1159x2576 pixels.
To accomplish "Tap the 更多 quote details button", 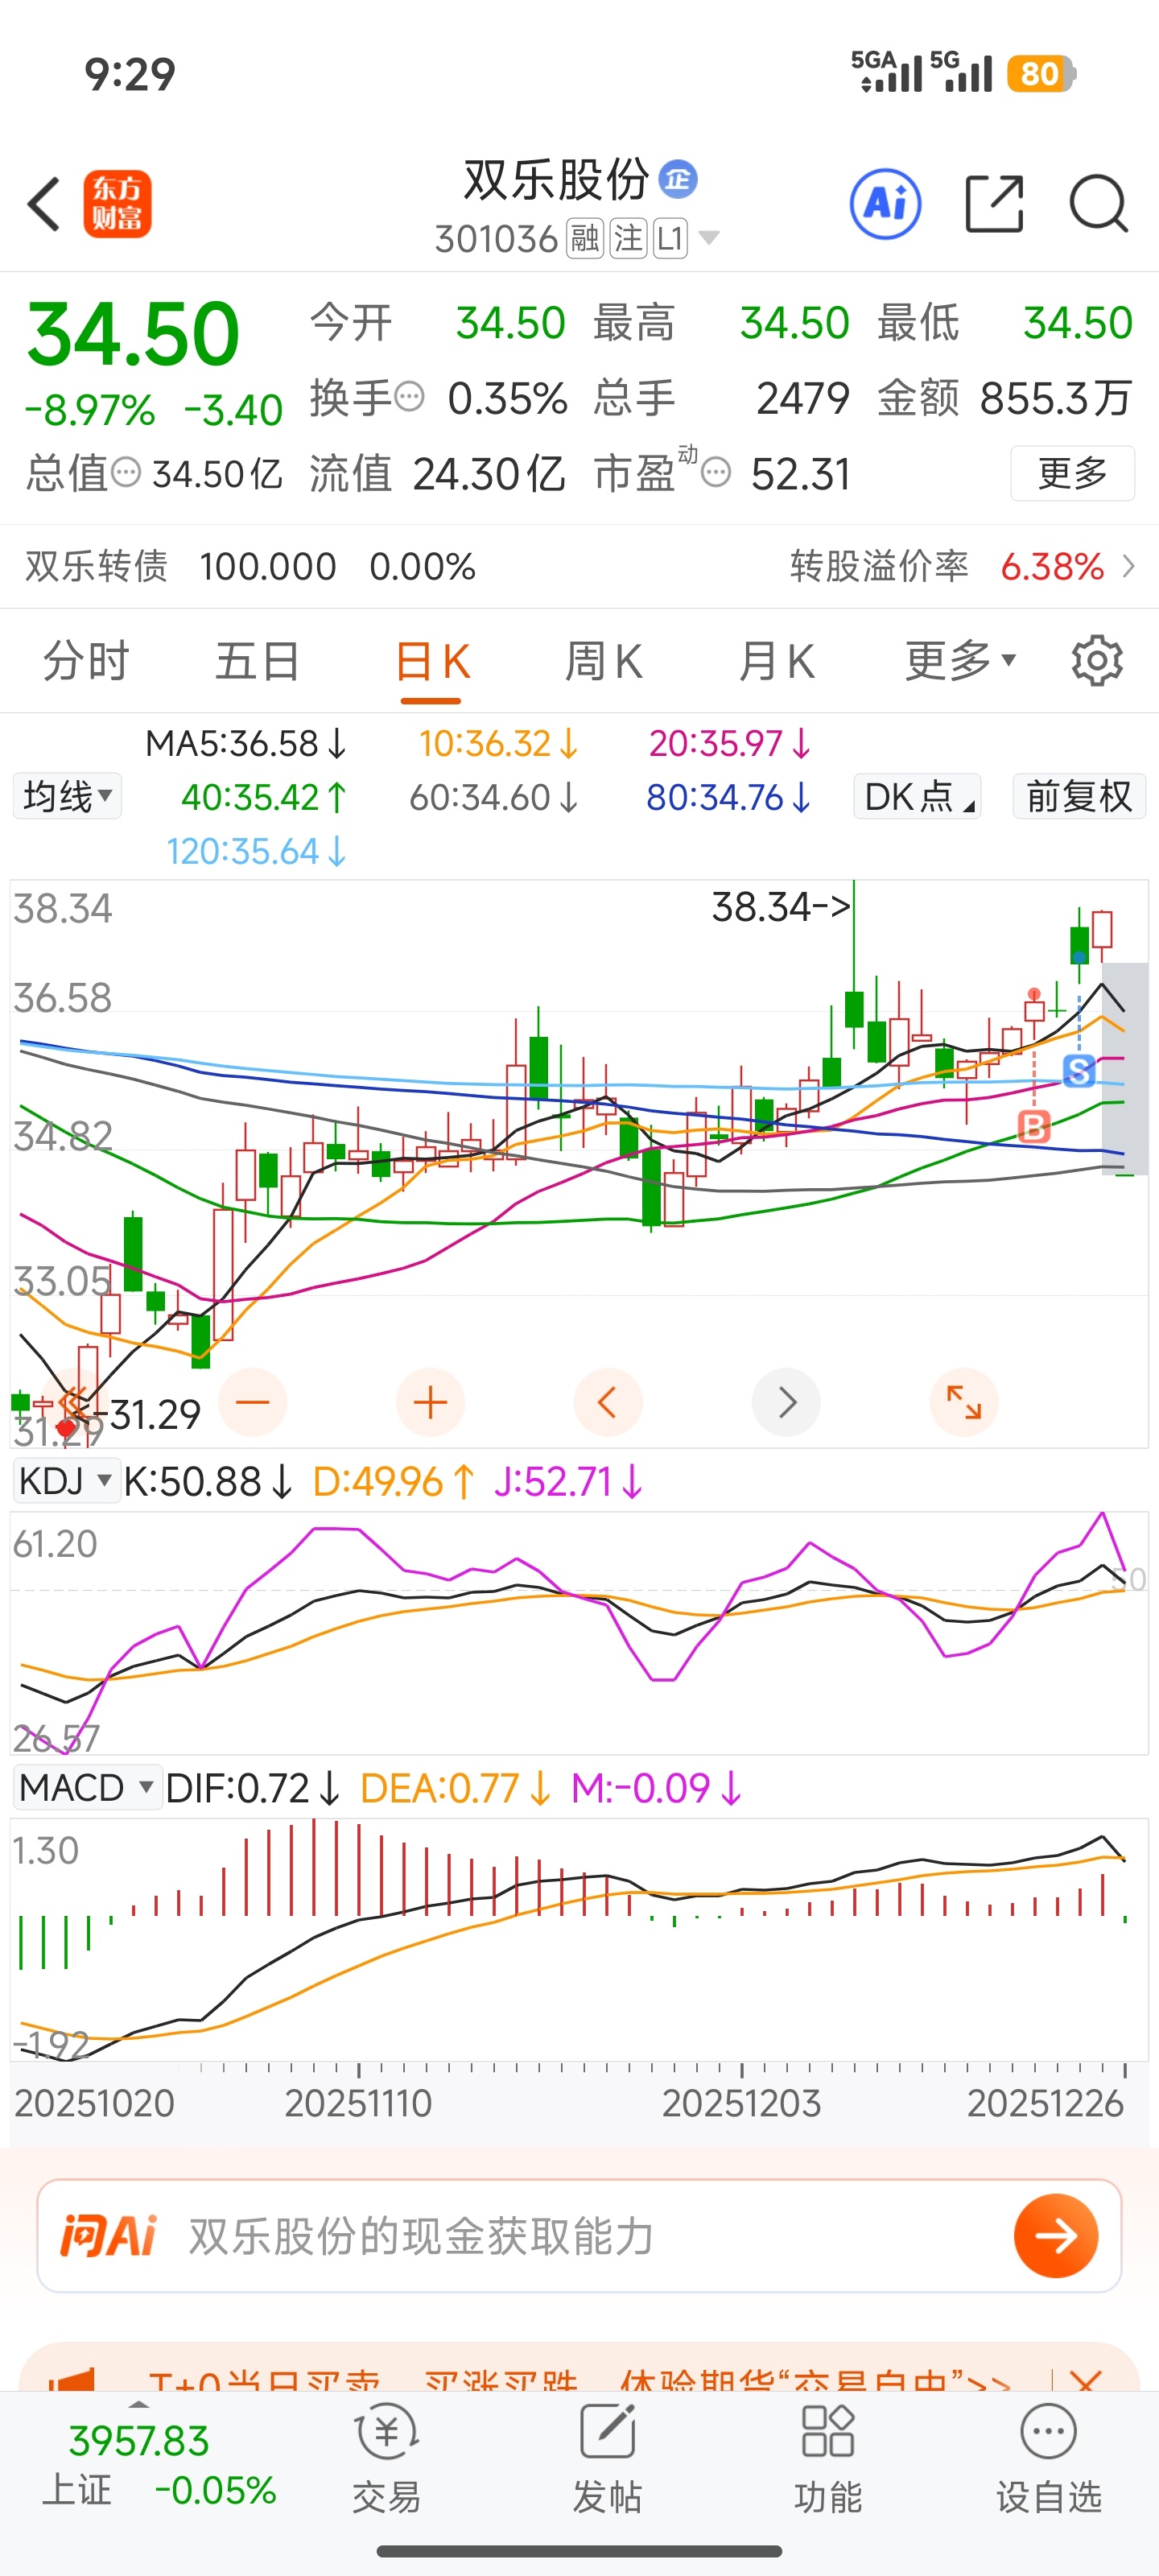I will pos(1072,472).
